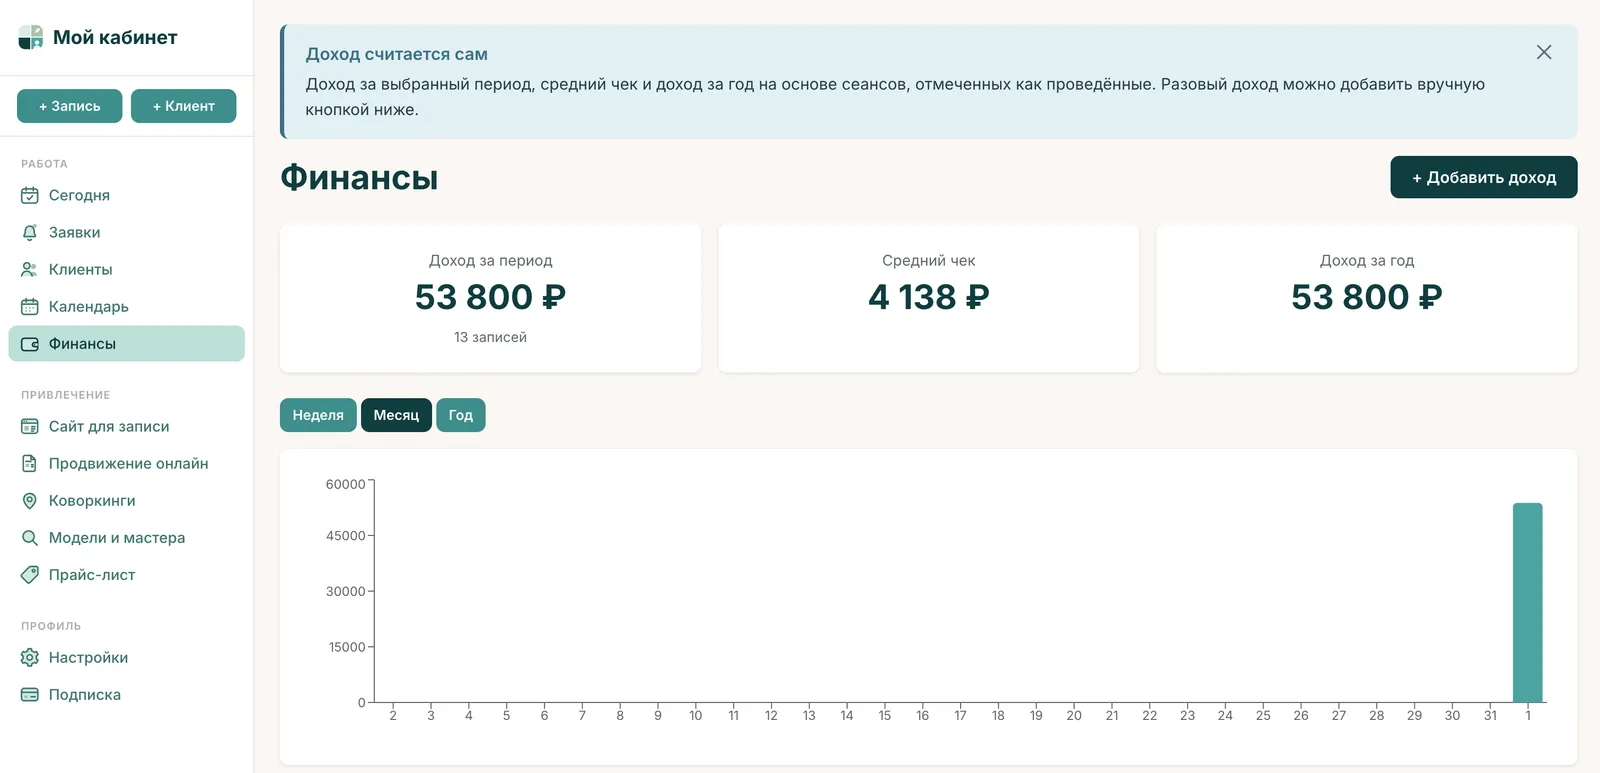Click the wallet icon beside Финансы
Image resolution: width=1600 pixels, height=773 pixels.
click(30, 343)
